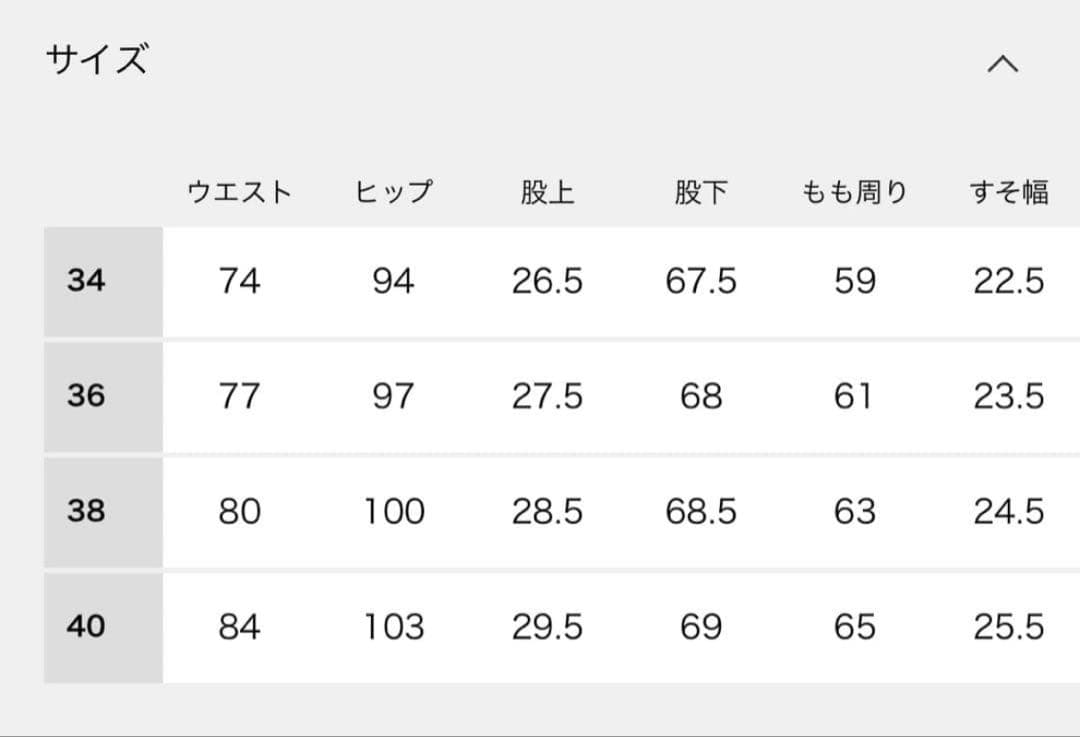Click the inseam value 69 for size 40

[701, 626]
